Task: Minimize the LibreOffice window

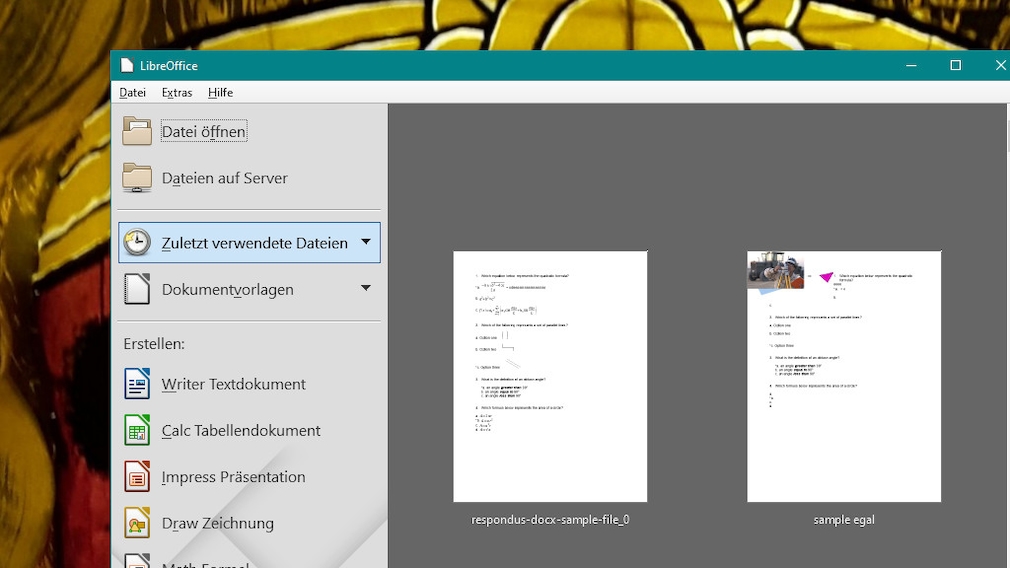Action: point(911,66)
